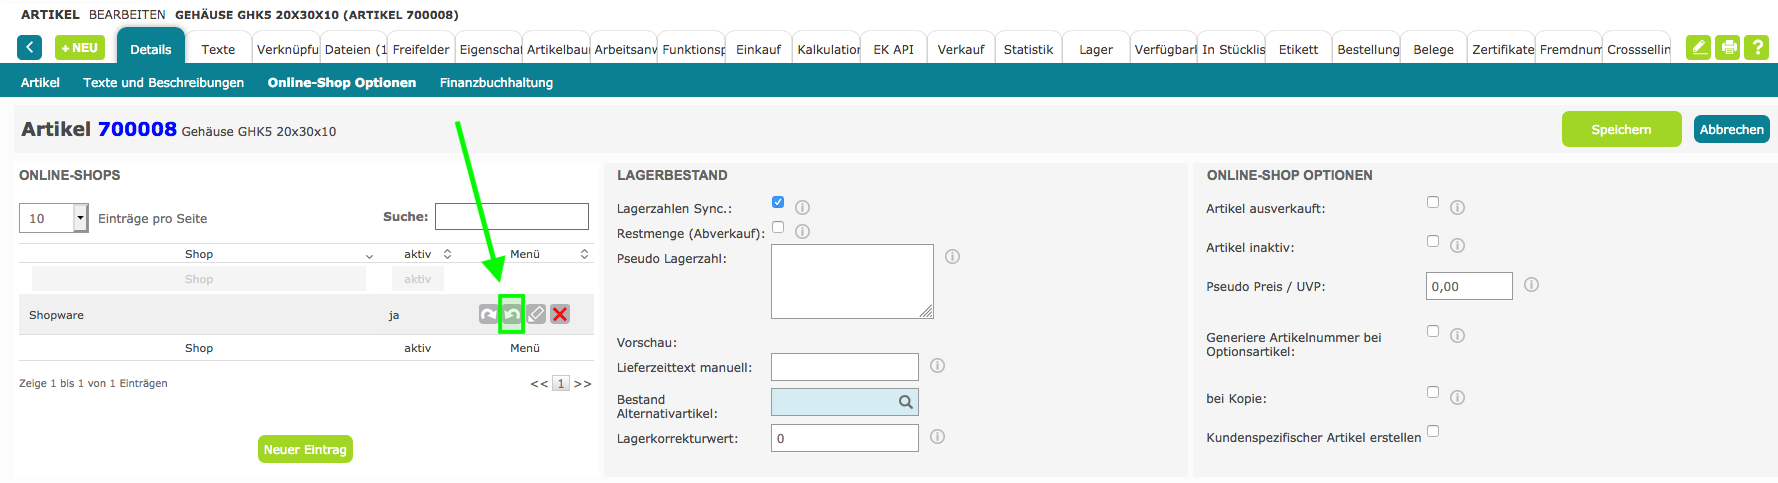Open the Finanzbuchhaltung submenu item
Screen dimensions: 1778x483
(x=496, y=82)
